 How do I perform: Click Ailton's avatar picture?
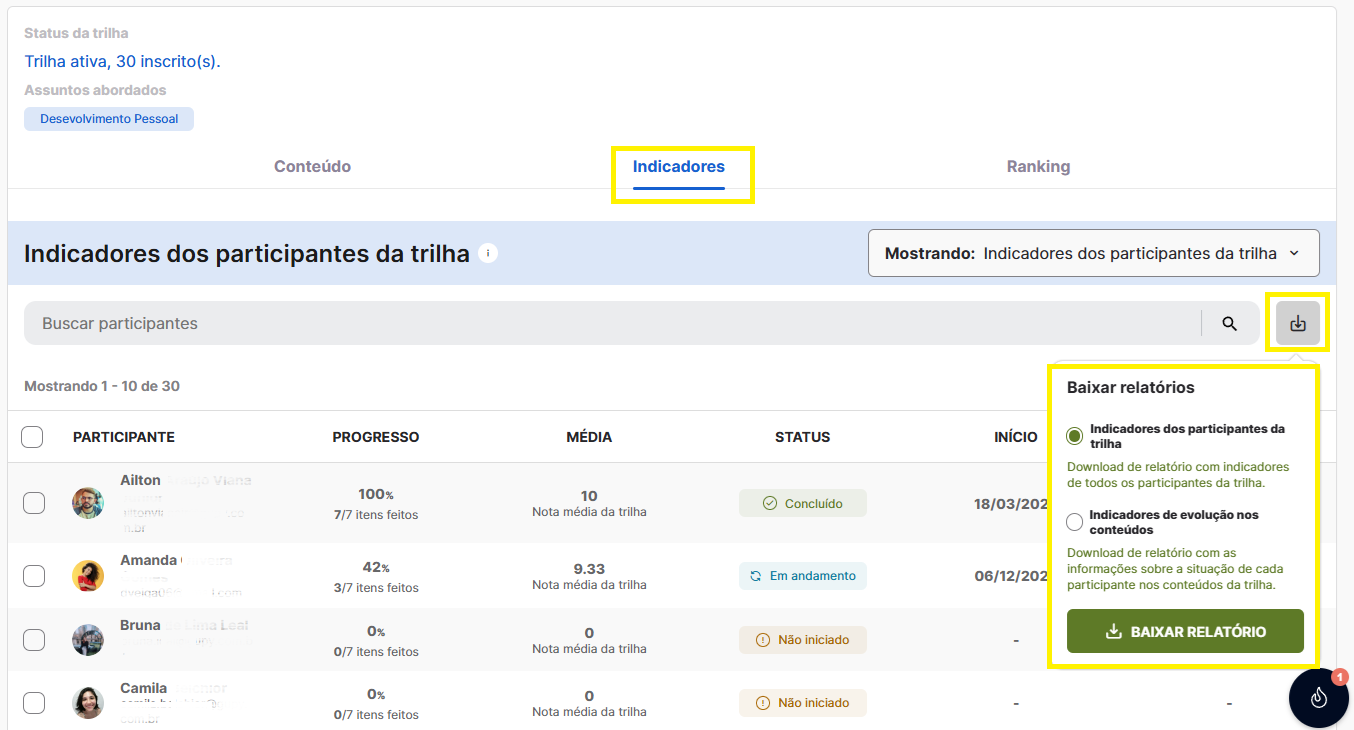pyautogui.click(x=88, y=503)
